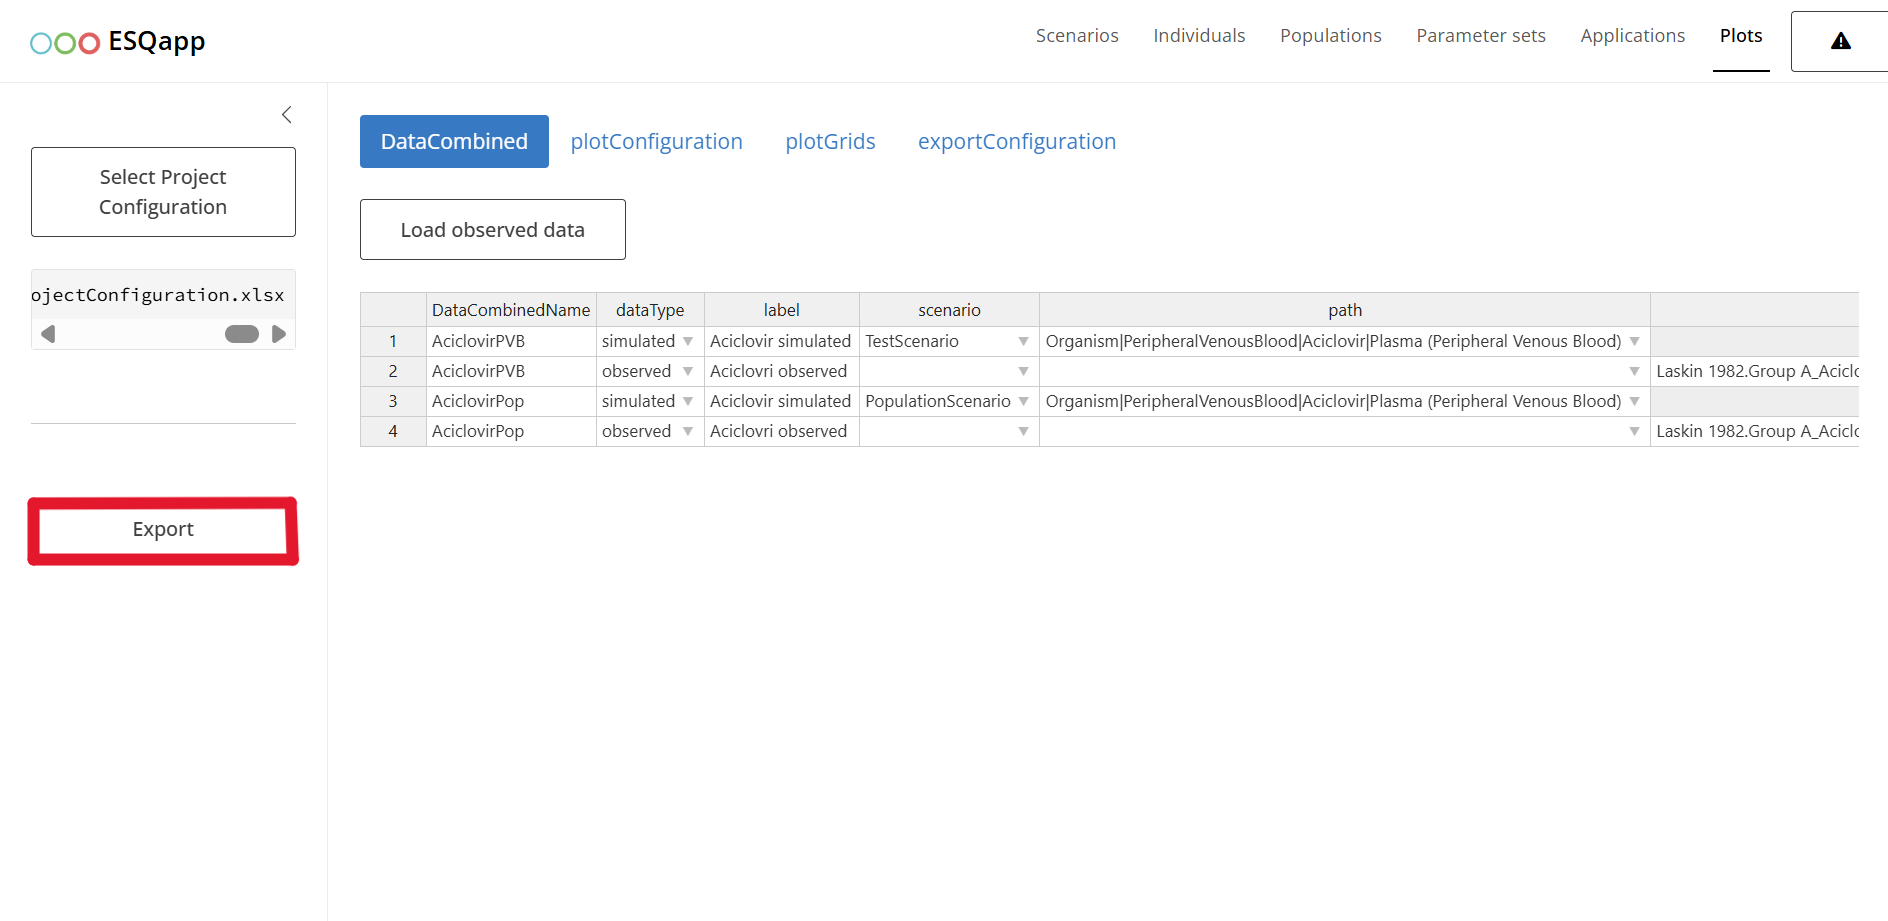This screenshot has width=1888, height=921.
Task: Expand empty scenario dropdown in row 2
Action: point(1023,372)
